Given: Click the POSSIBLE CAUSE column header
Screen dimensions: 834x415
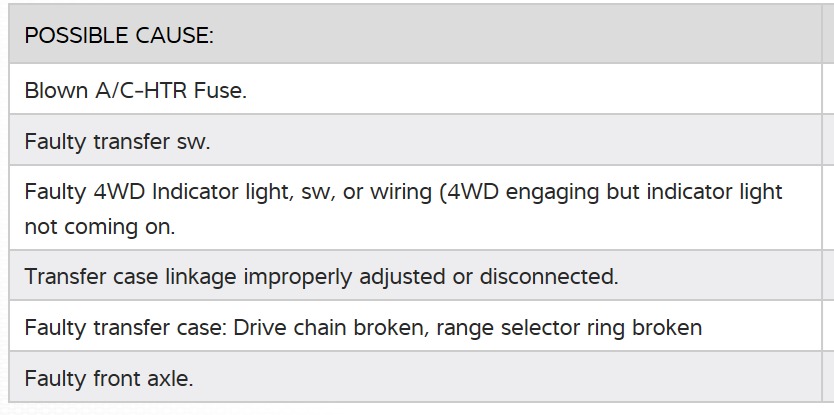Looking at the screenshot, I should [x=119, y=35].
